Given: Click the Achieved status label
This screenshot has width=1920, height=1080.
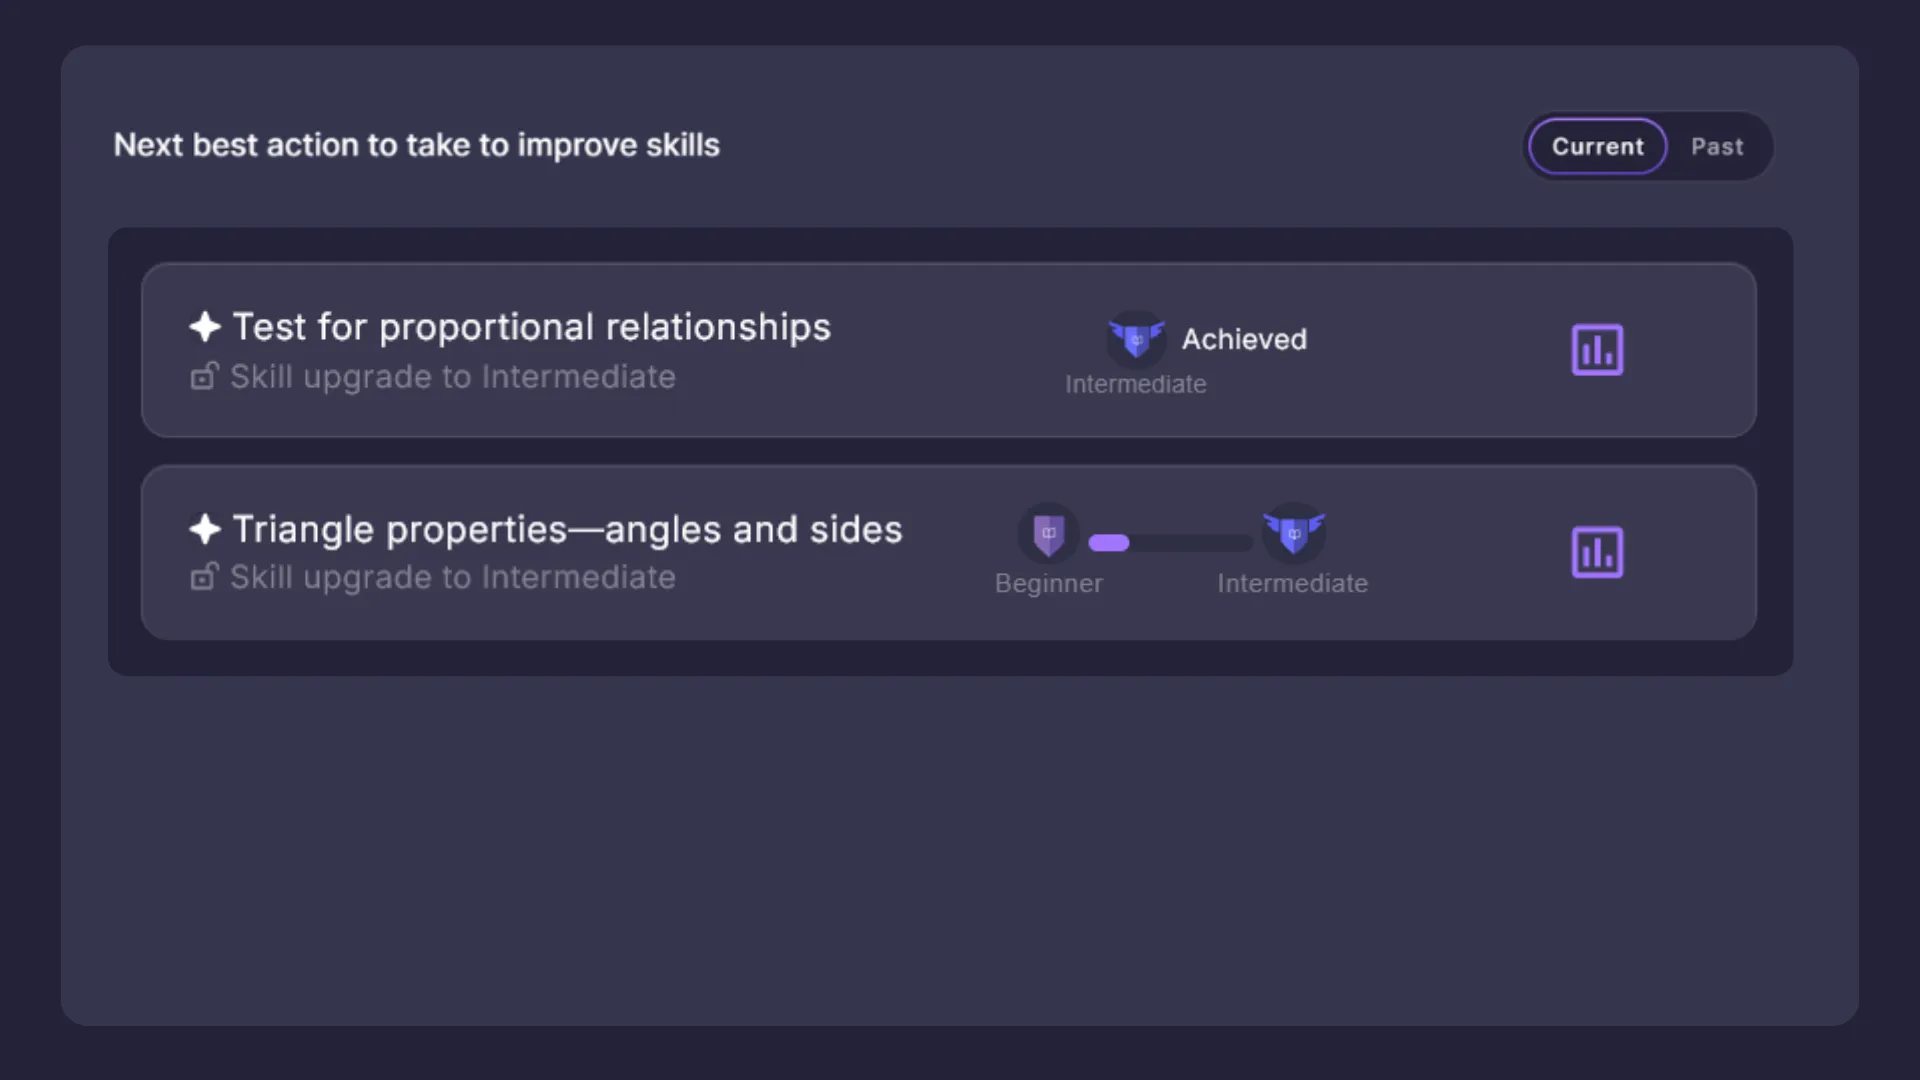Looking at the screenshot, I should point(1244,339).
